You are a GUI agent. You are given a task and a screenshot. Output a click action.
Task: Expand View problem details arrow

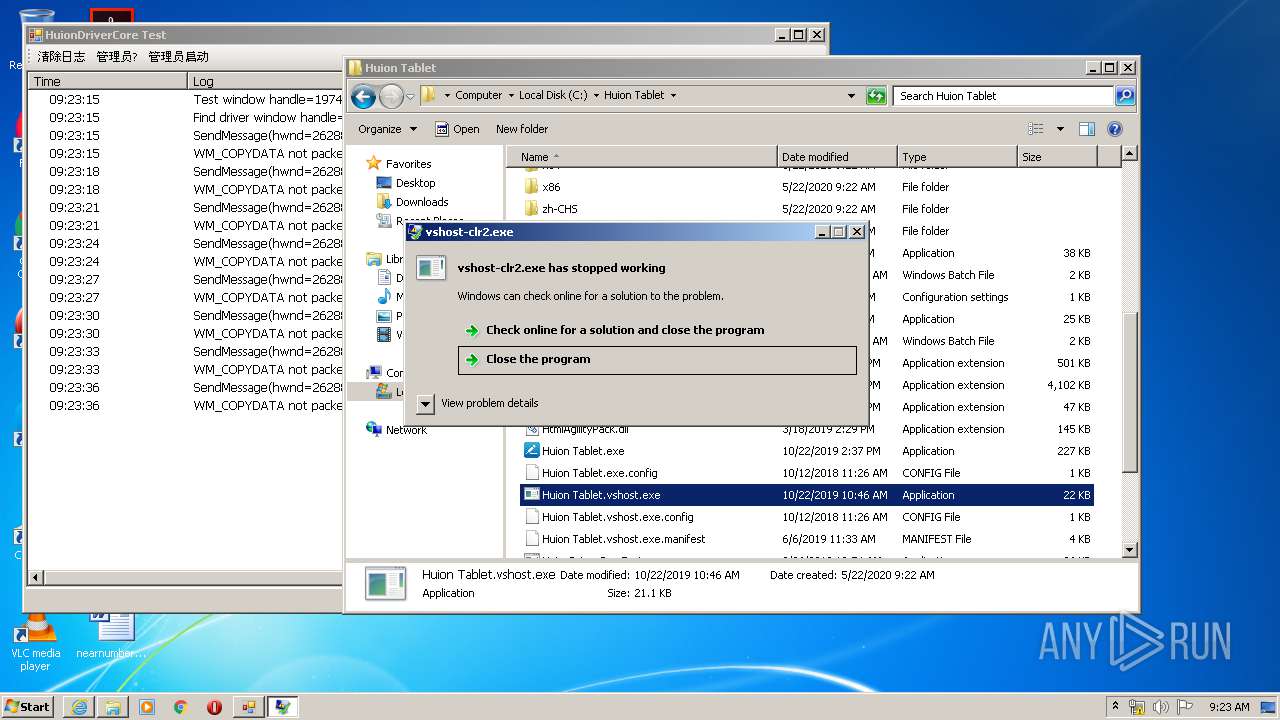425,403
